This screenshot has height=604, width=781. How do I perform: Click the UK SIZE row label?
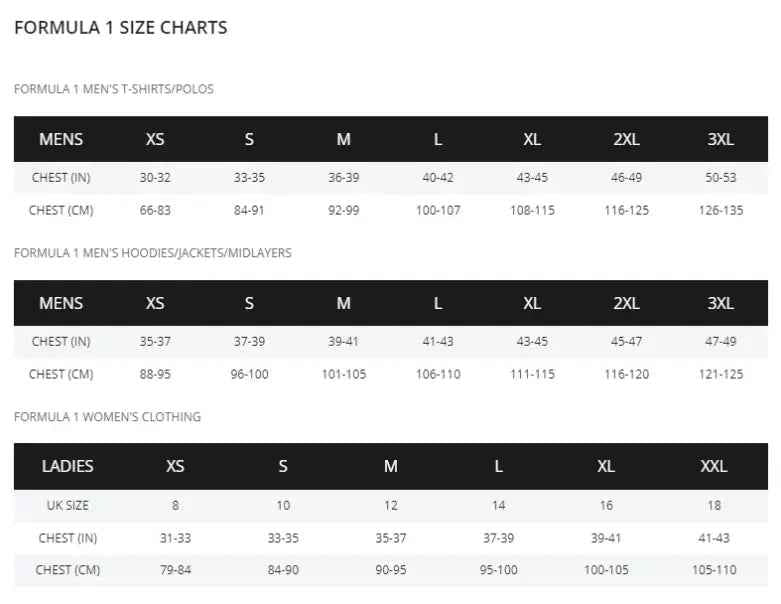[68, 506]
